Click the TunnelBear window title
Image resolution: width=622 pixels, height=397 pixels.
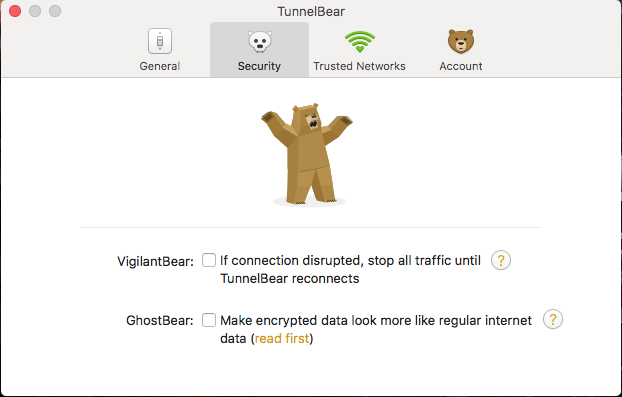pos(311,12)
